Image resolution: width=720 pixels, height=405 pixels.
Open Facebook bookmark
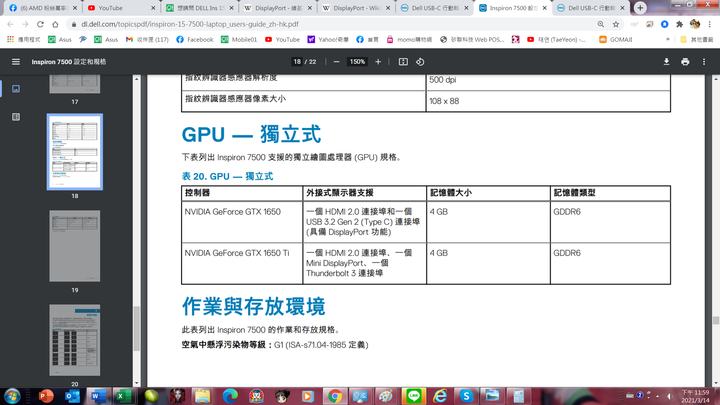coord(195,39)
